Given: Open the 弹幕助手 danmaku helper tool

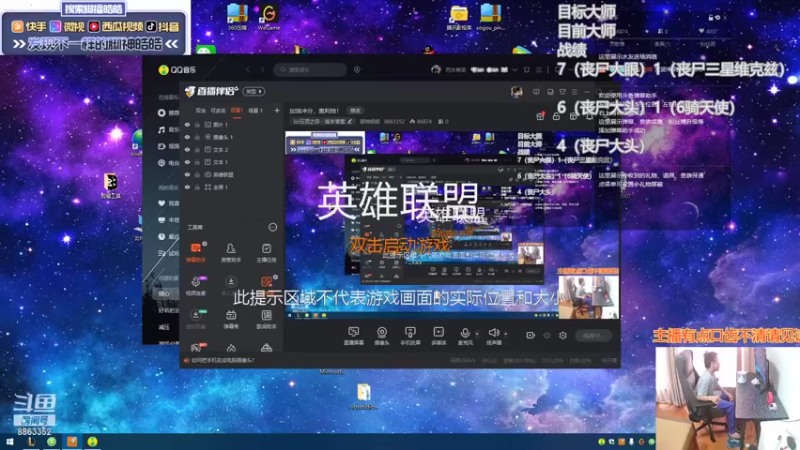Looking at the screenshot, I should (196, 252).
